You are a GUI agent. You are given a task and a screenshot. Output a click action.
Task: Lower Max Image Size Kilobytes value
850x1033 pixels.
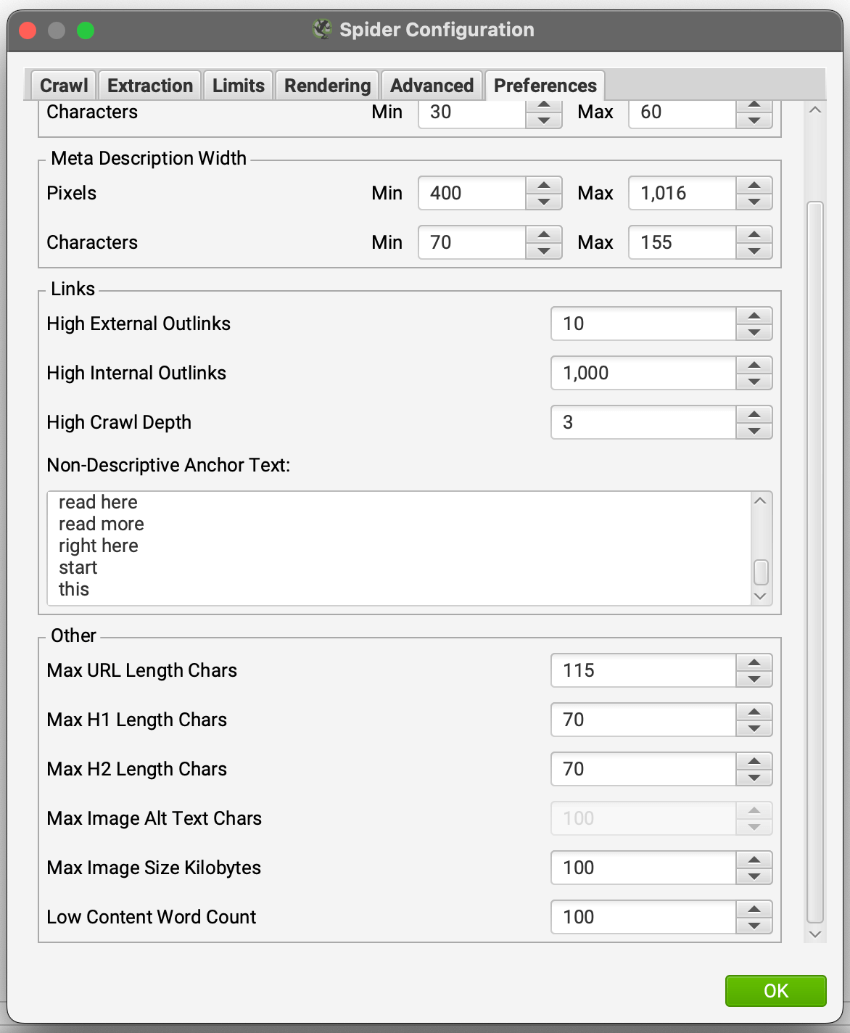tap(754, 876)
